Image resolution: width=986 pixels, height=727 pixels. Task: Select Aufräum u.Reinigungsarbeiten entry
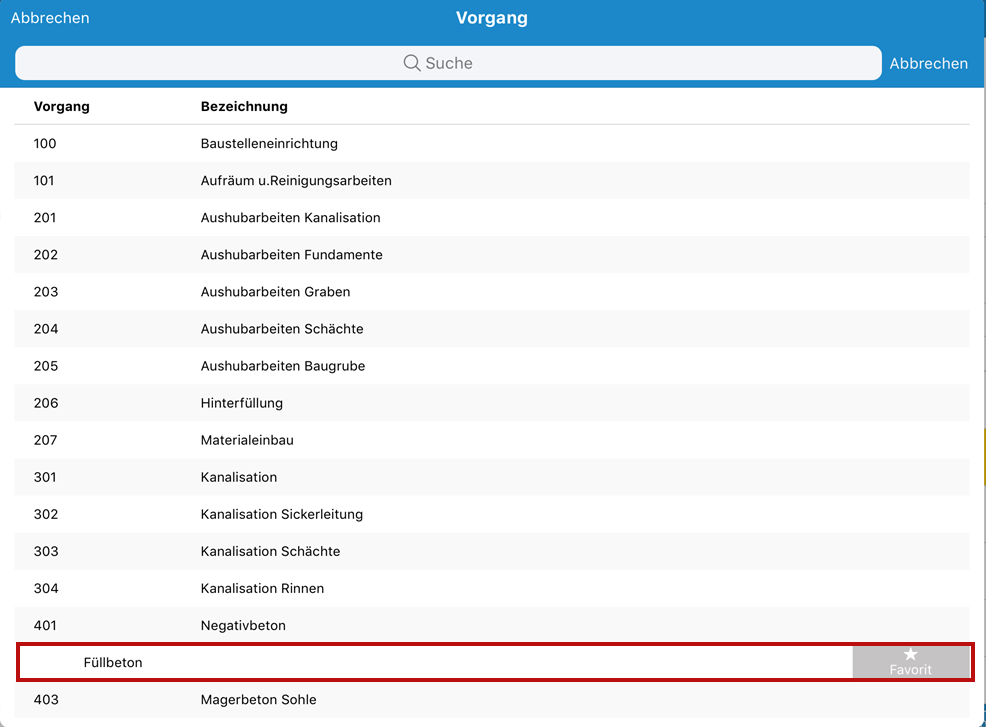492,180
